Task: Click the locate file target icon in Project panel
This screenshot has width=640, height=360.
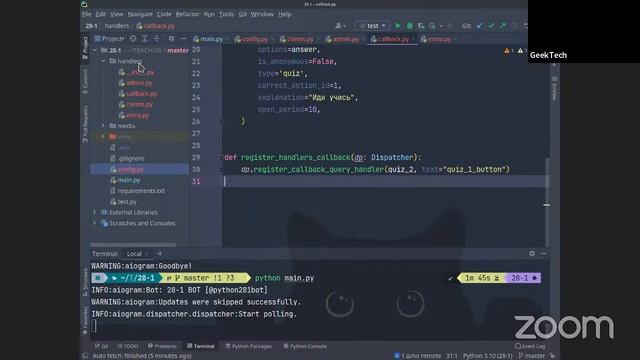Action: point(133,38)
